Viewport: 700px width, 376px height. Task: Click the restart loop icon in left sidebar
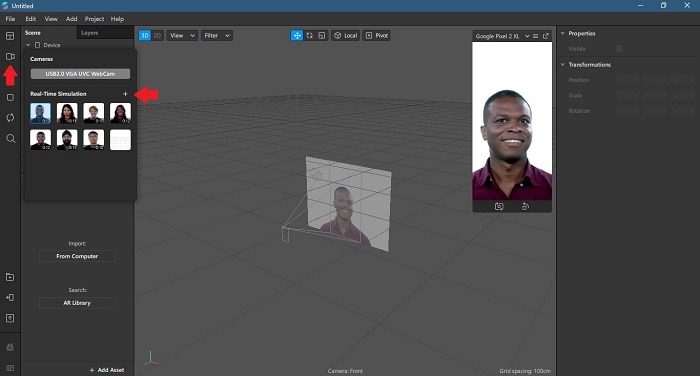(x=10, y=117)
